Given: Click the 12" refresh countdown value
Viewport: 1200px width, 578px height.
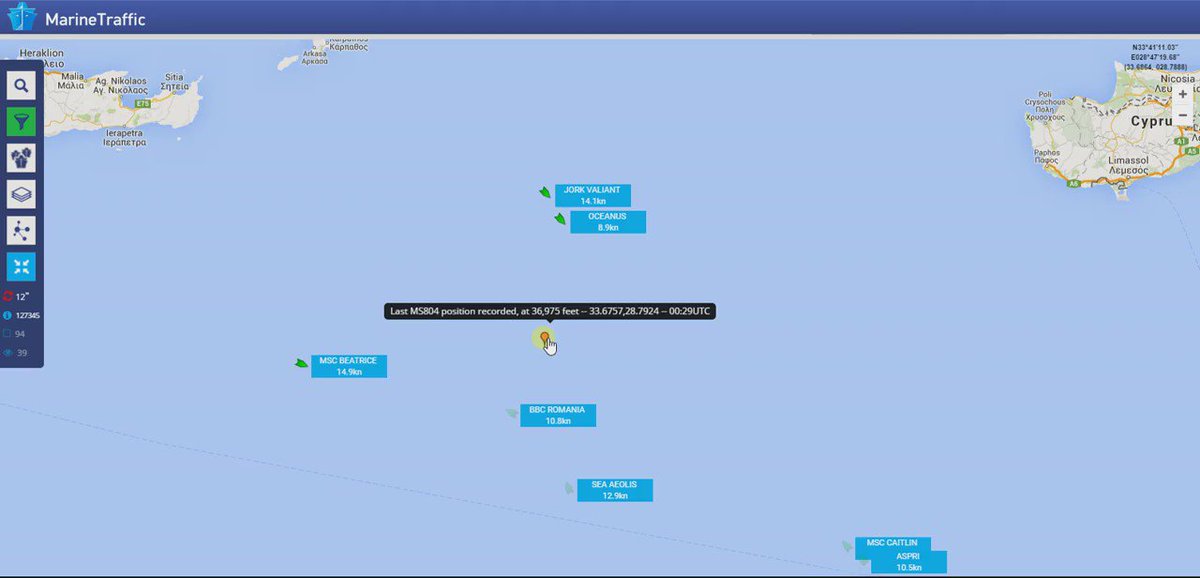Looking at the screenshot, I should 22,297.
